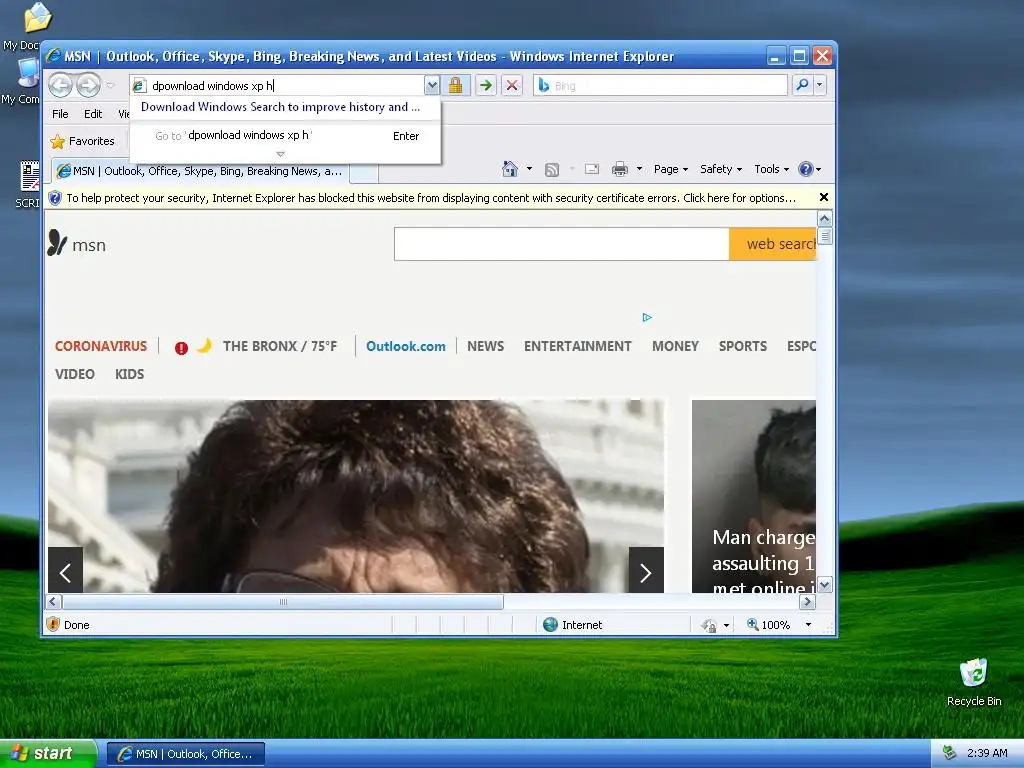Click the Windows start button
Viewport: 1024px width, 768px height.
pyautogui.click(x=48, y=754)
